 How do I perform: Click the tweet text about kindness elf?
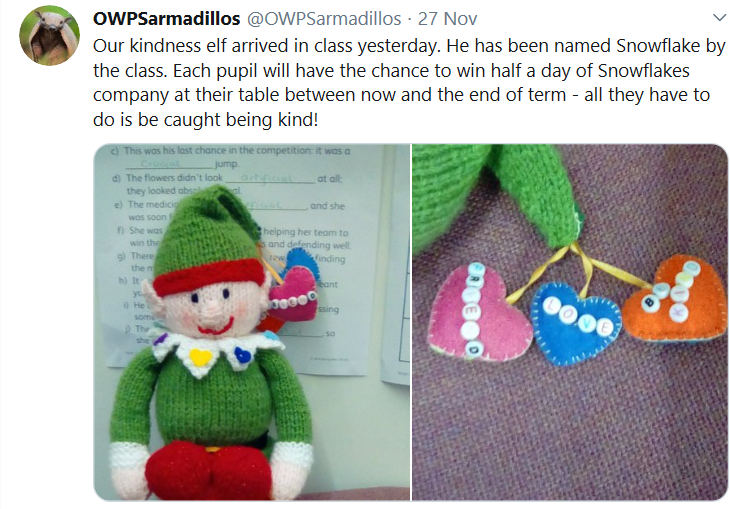(x=409, y=82)
